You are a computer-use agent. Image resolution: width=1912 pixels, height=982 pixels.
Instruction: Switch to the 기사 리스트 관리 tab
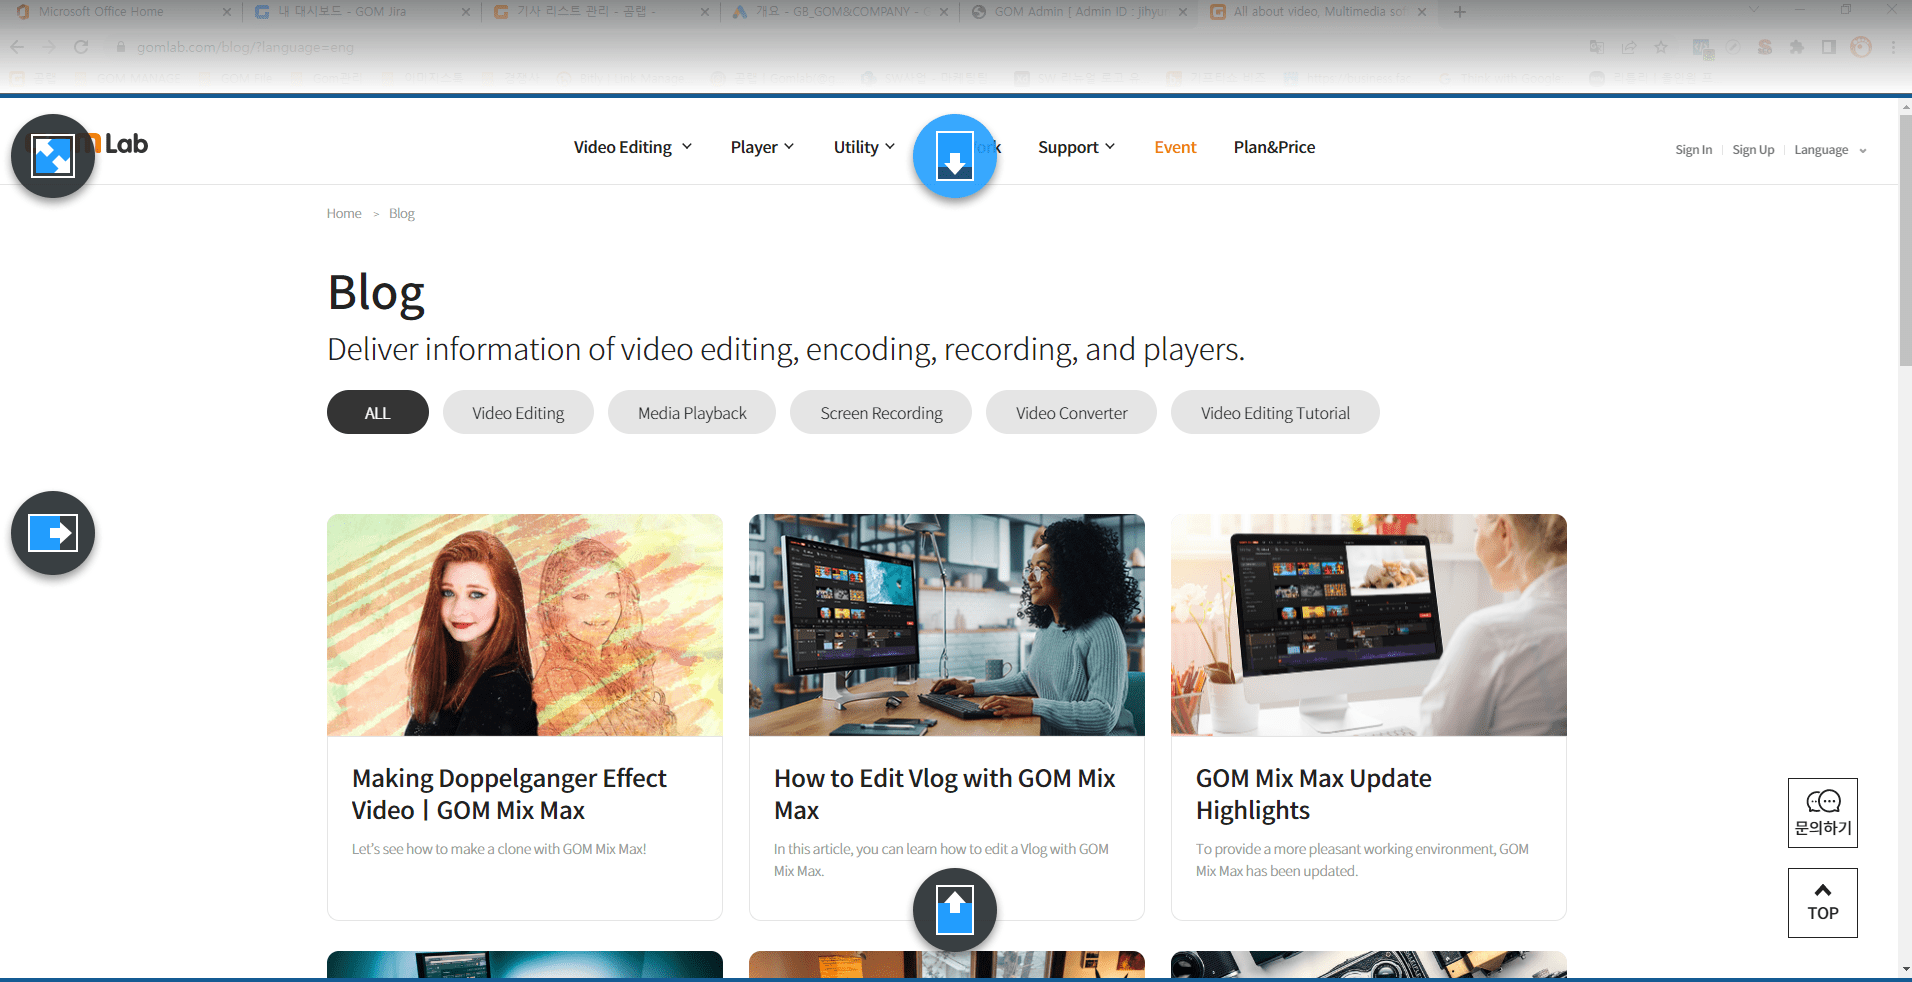[600, 12]
